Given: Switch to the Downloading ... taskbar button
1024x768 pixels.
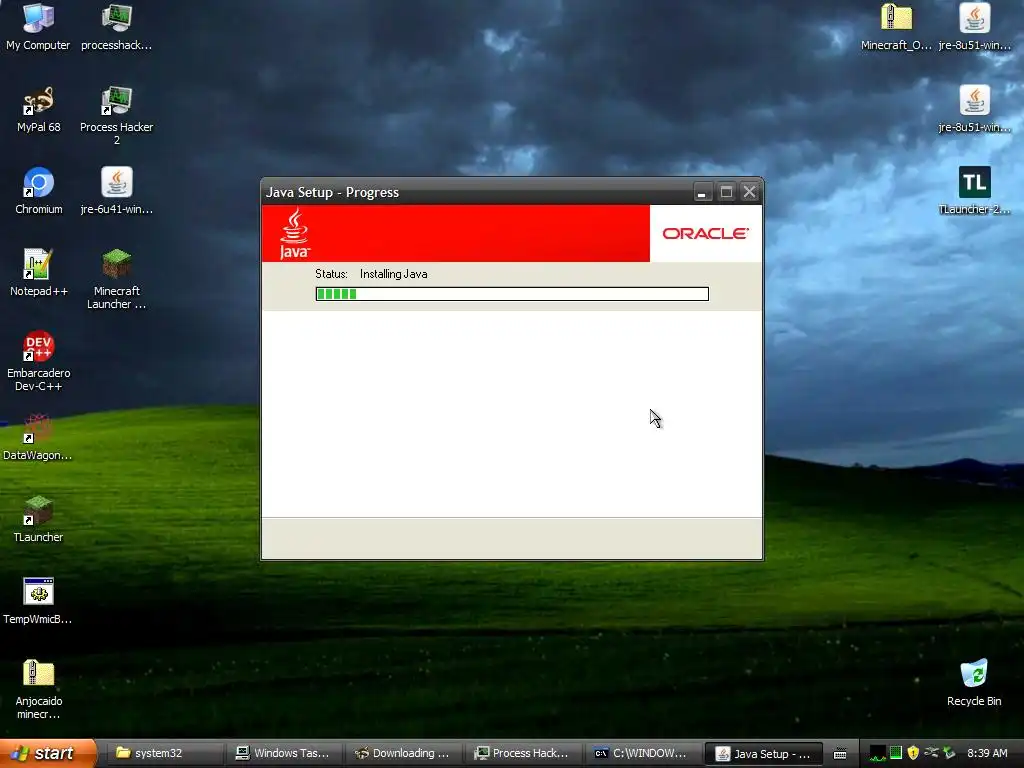Looking at the screenshot, I should (402, 754).
